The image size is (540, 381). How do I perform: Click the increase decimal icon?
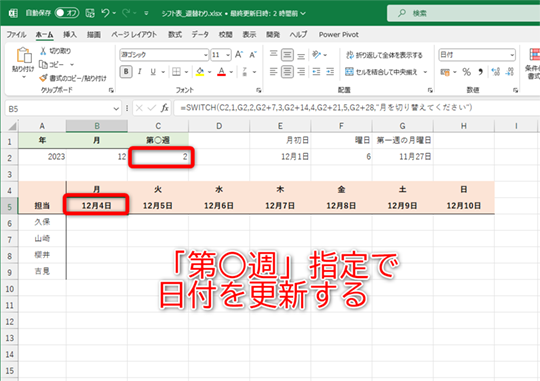tap(496, 72)
